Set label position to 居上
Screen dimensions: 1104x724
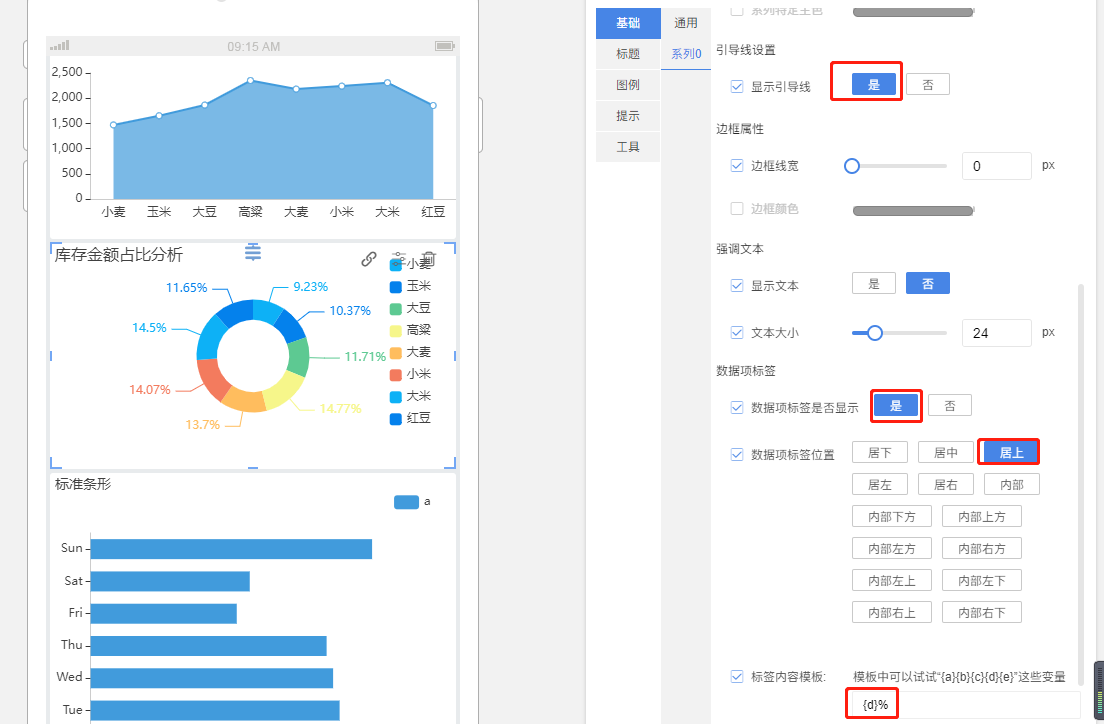(1011, 452)
